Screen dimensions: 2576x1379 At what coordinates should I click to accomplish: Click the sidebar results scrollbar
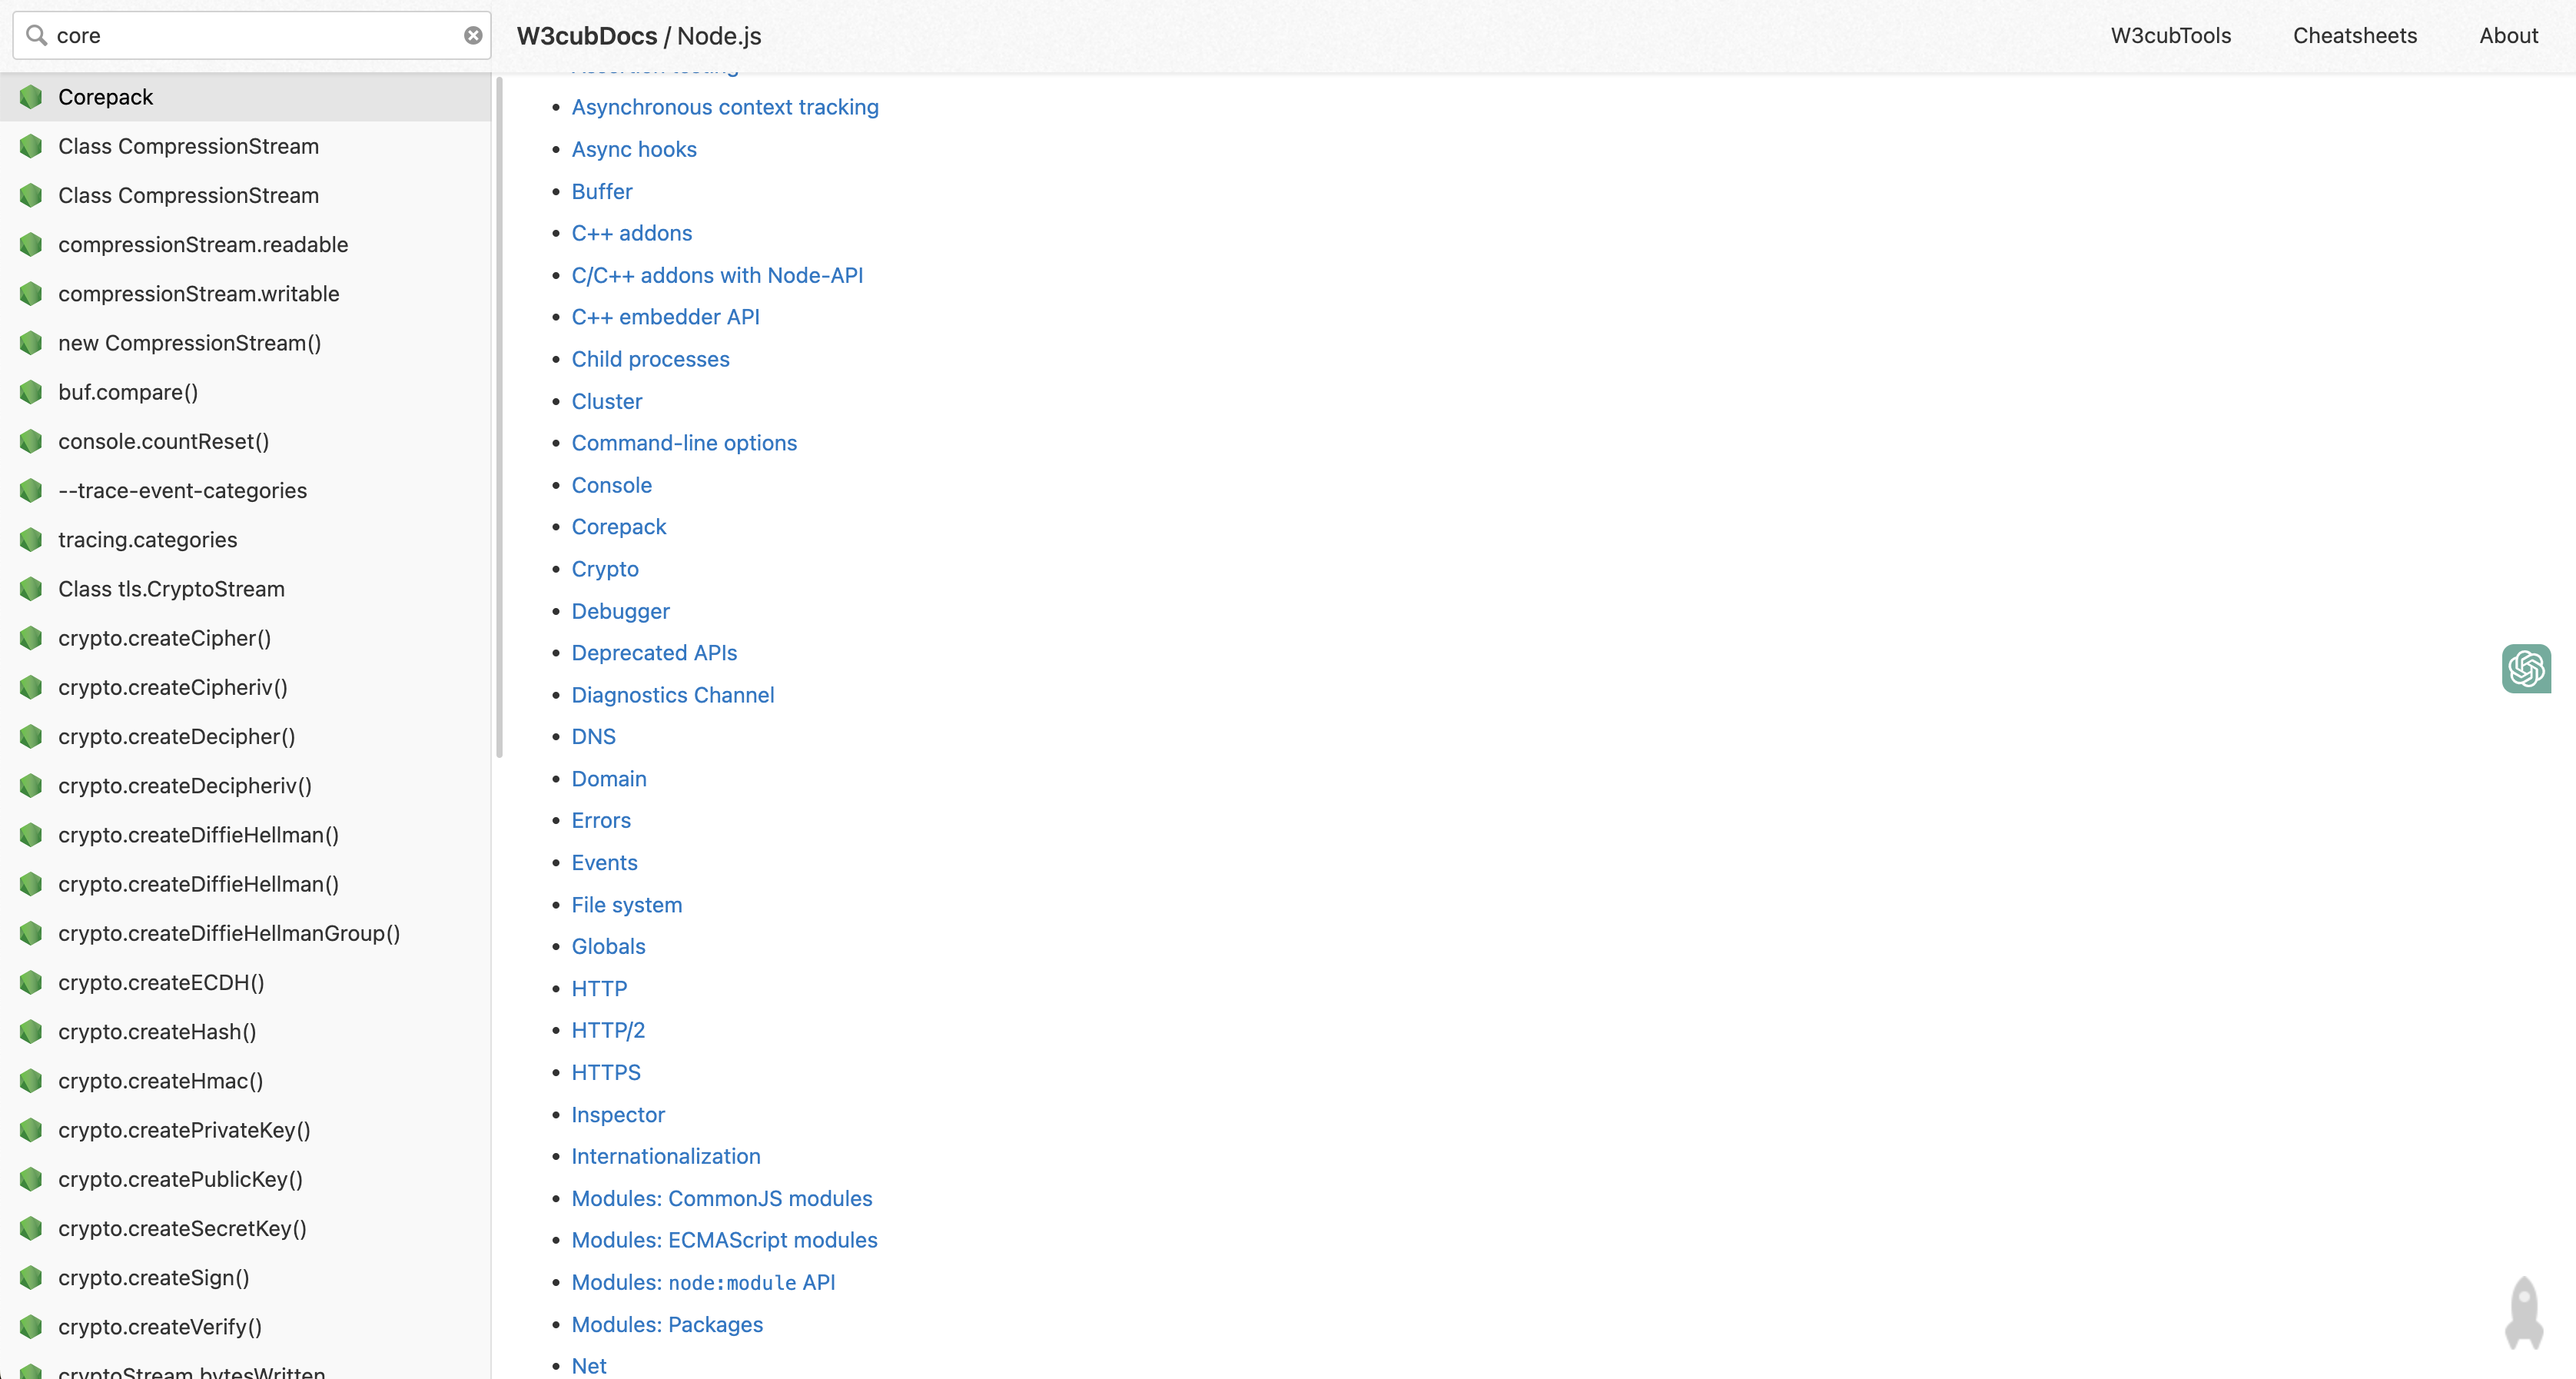(x=499, y=418)
